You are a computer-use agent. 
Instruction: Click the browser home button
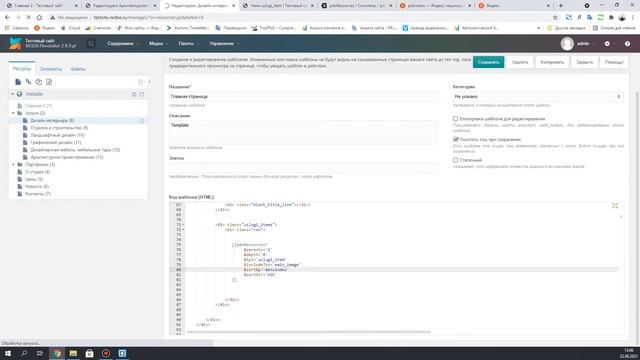click(39, 18)
